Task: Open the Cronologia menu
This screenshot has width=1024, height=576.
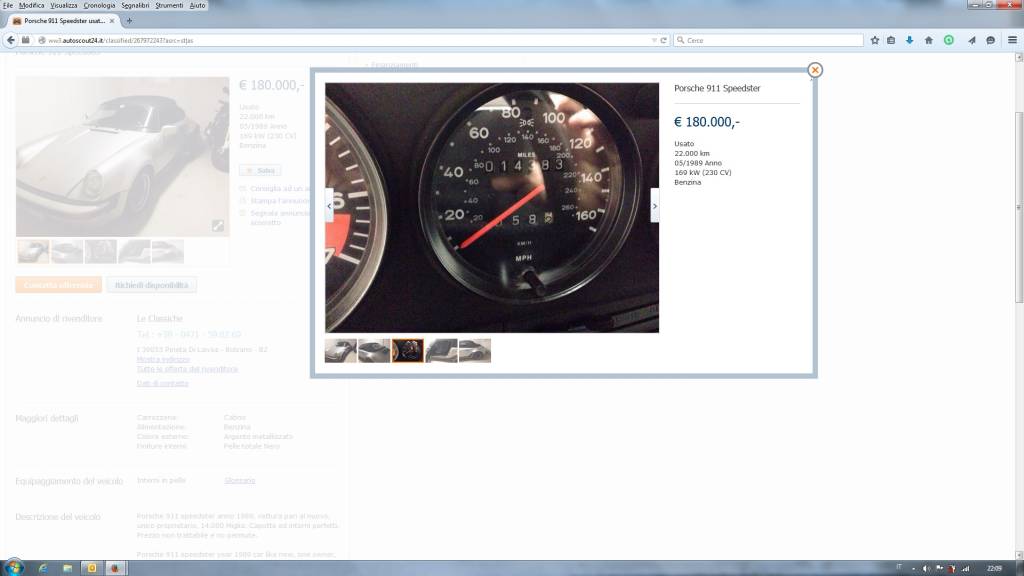Action: [x=99, y=5]
